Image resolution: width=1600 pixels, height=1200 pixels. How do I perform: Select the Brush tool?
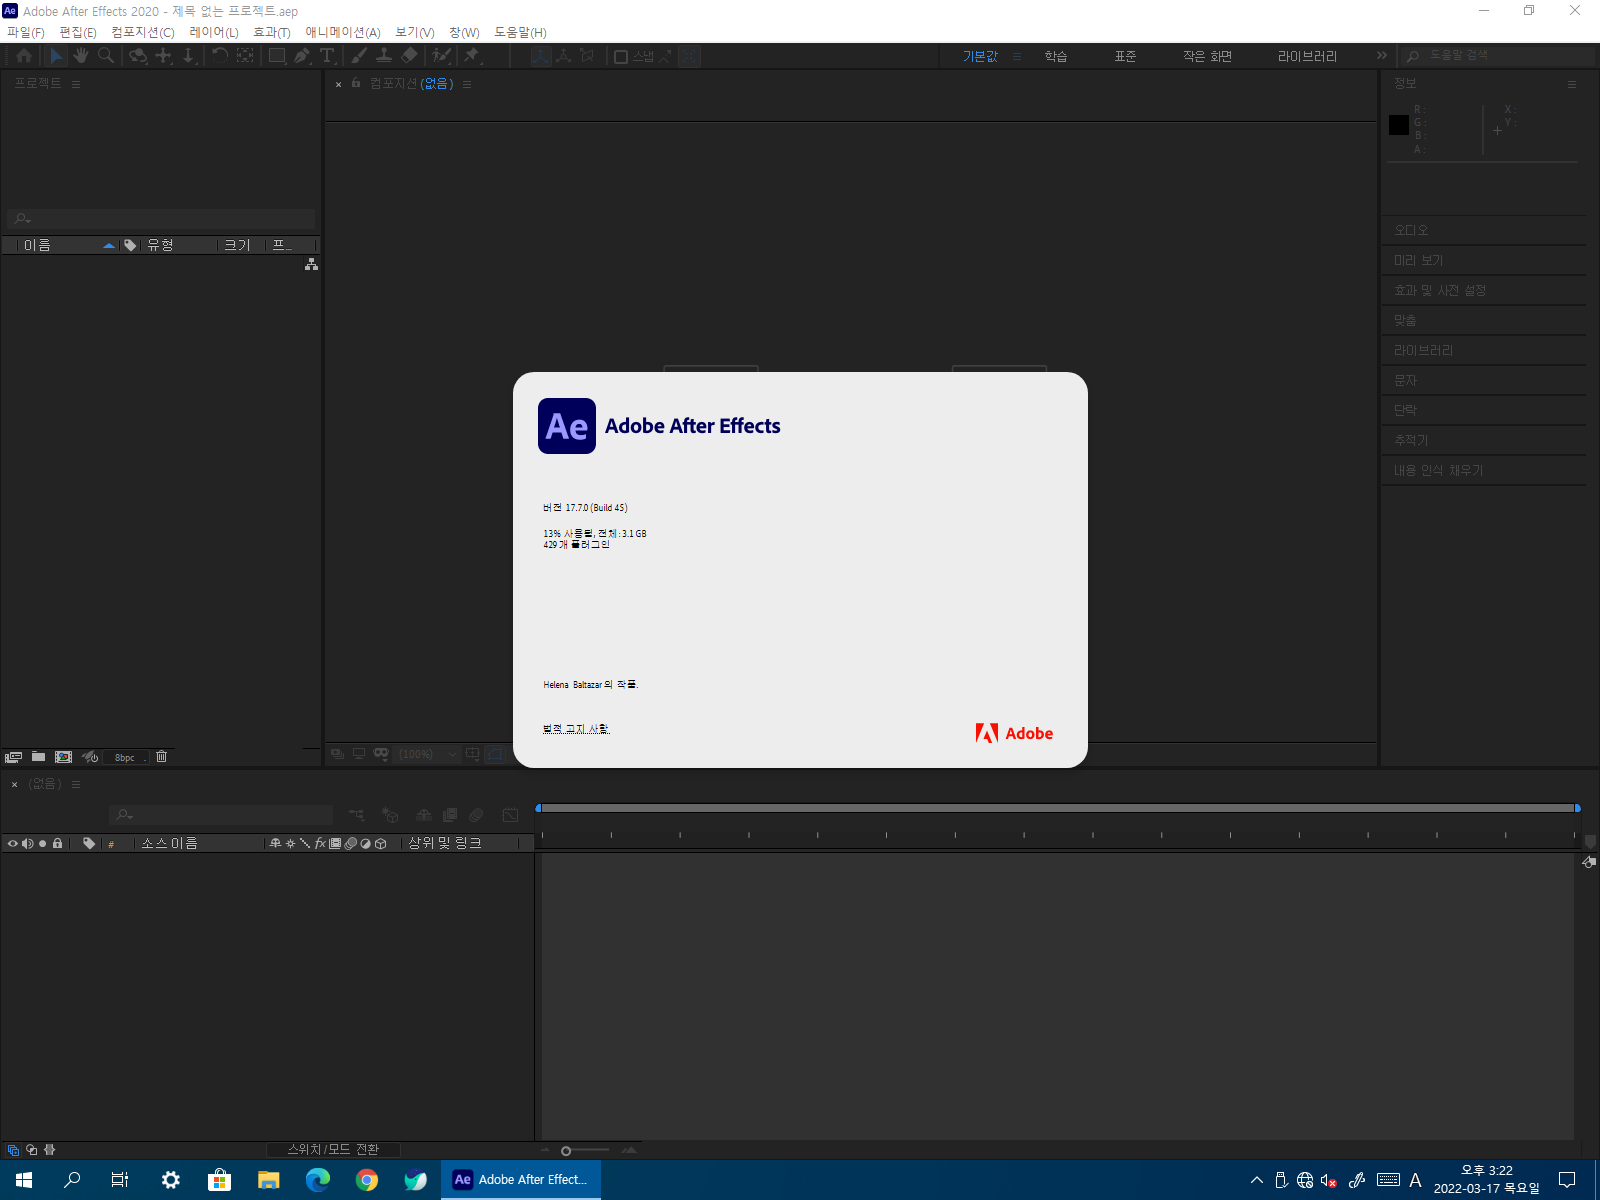coord(359,56)
